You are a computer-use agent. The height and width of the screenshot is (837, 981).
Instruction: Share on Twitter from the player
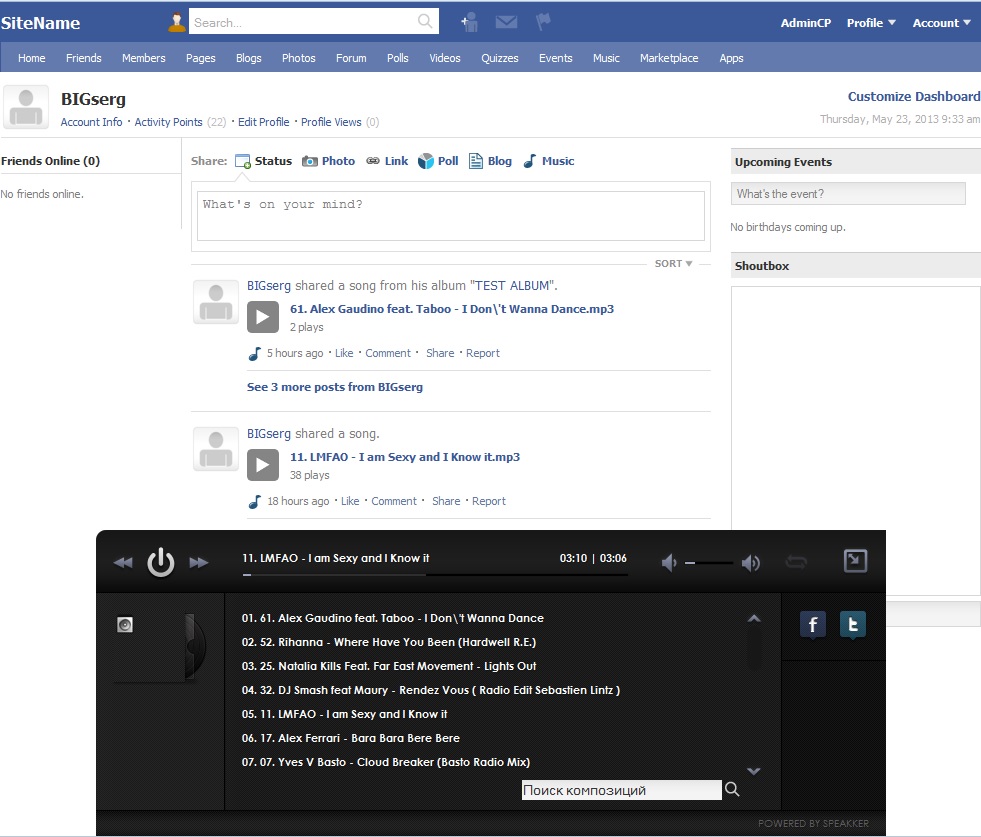[x=853, y=624]
